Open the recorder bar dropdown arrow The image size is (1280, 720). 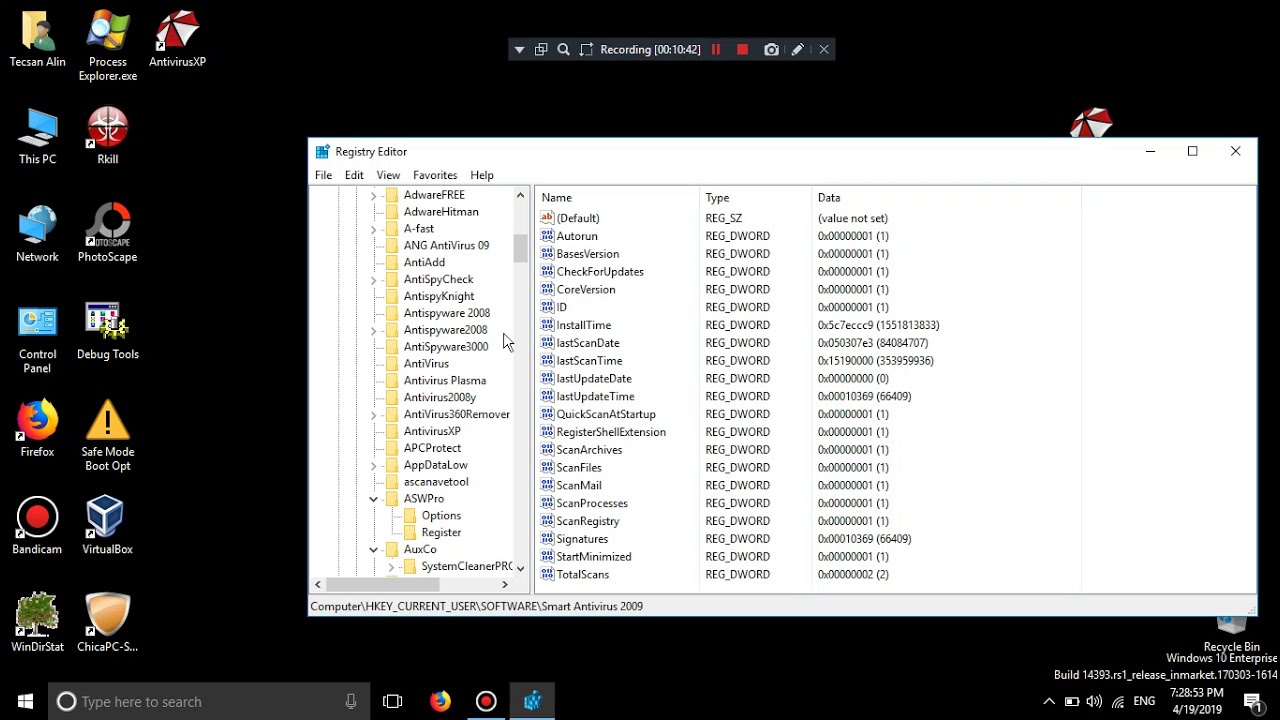pos(519,49)
